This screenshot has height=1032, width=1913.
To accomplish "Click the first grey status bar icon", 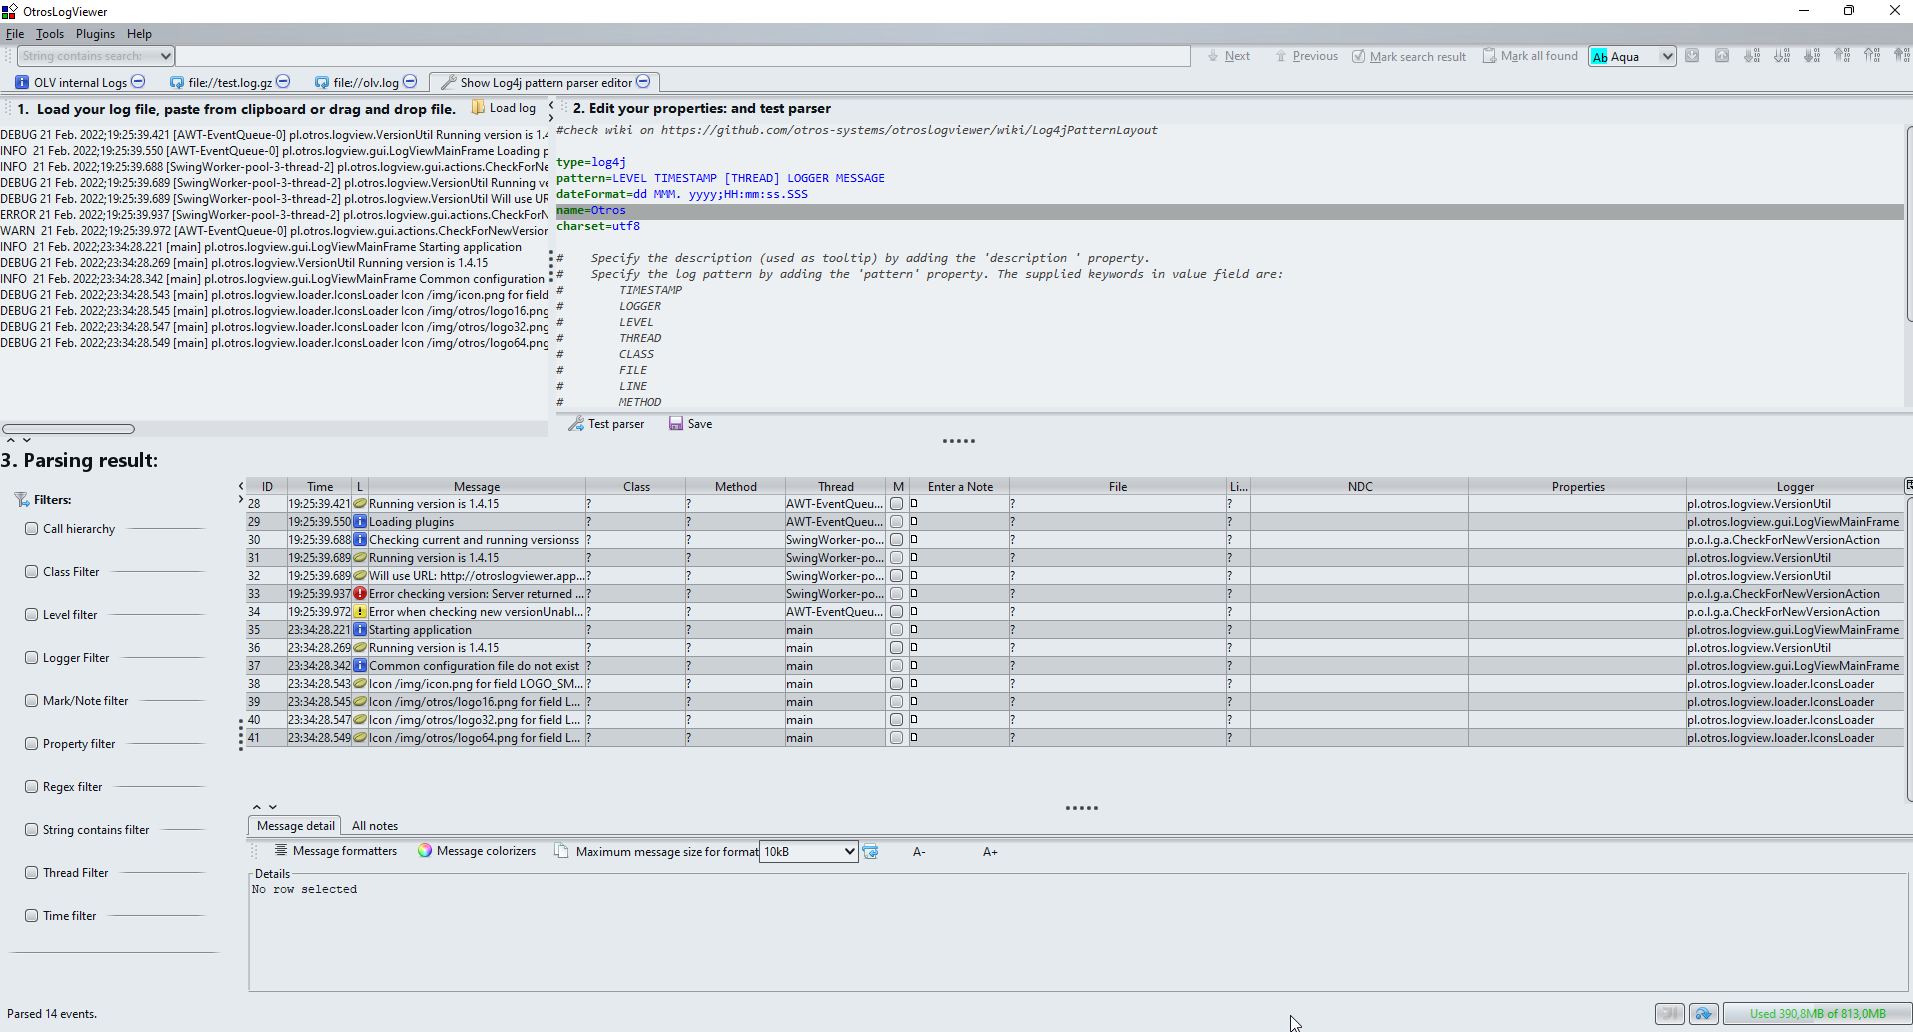I will 1670,1014.
